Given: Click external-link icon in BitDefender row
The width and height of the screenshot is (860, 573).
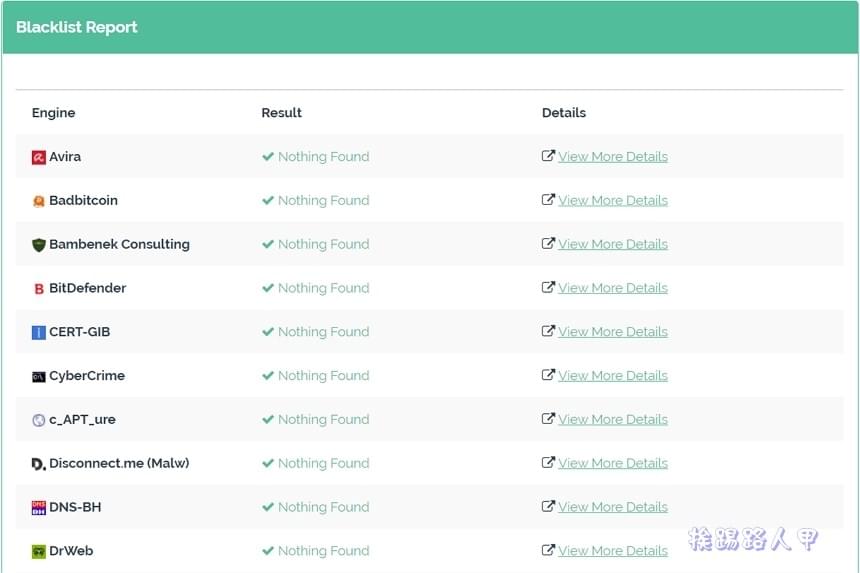Looking at the screenshot, I should [x=548, y=287].
